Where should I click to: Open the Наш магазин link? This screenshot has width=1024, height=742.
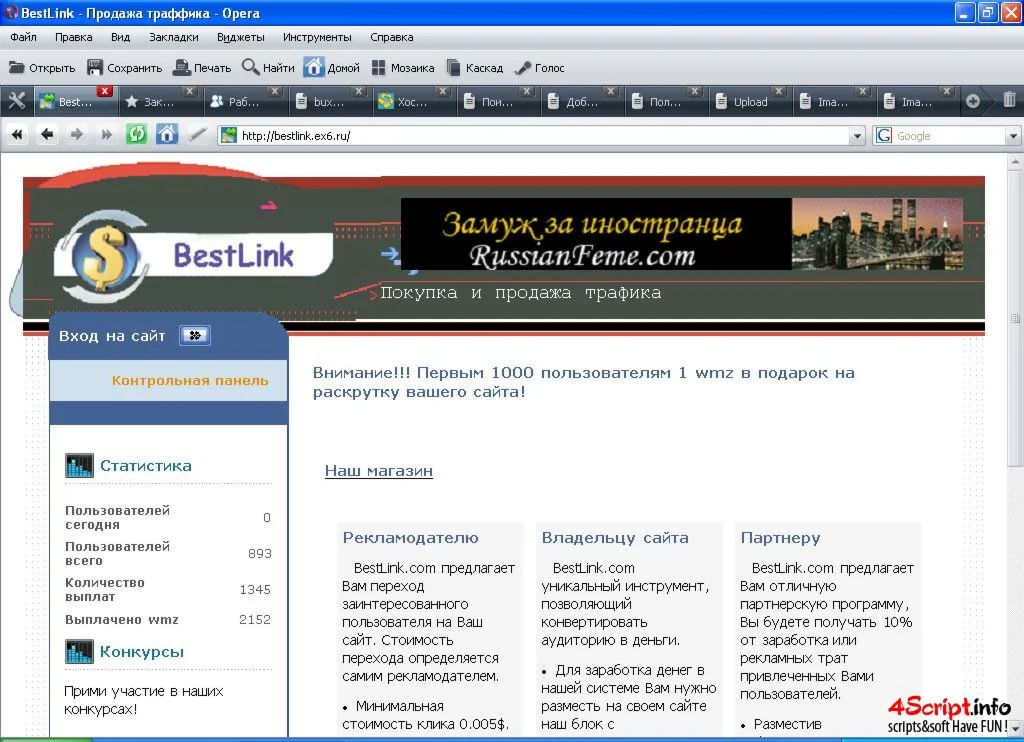tap(378, 470)
